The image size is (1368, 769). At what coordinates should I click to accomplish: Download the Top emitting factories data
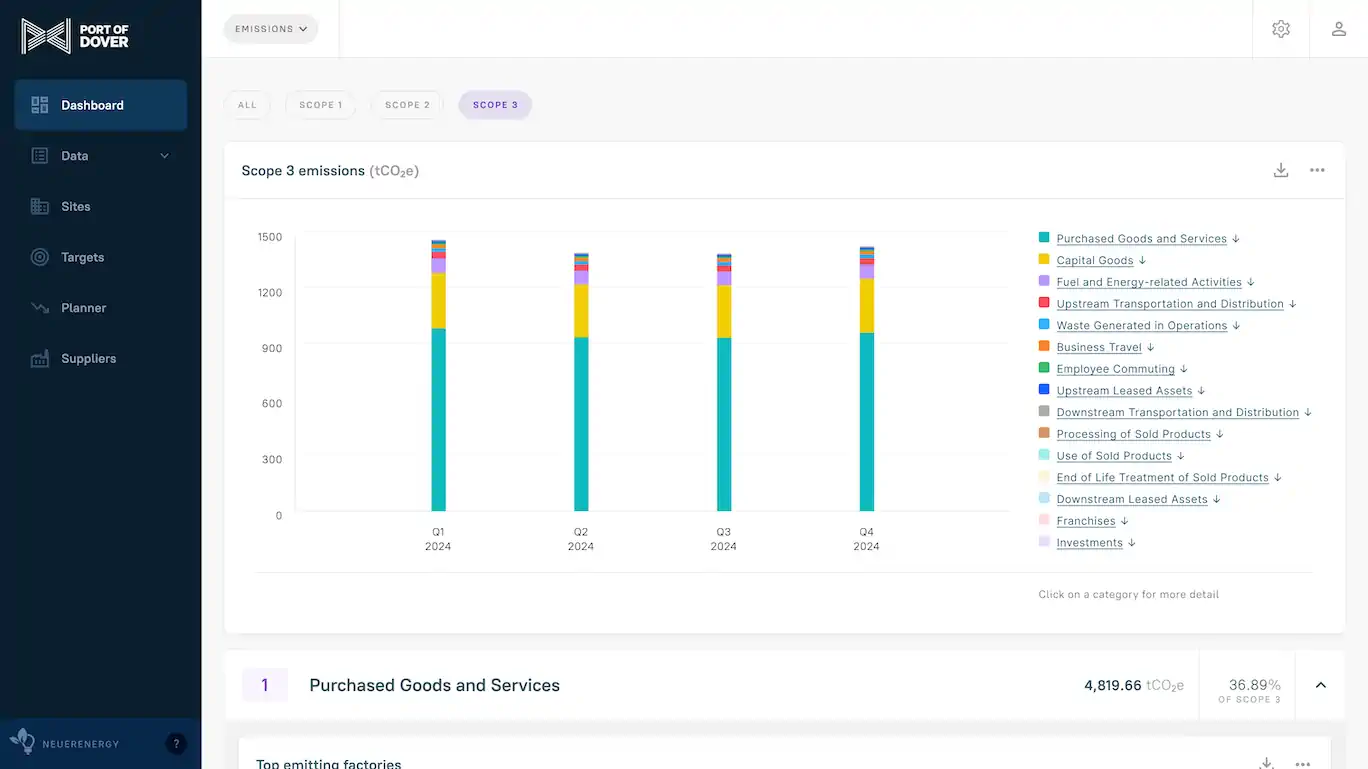point(1266,763)
